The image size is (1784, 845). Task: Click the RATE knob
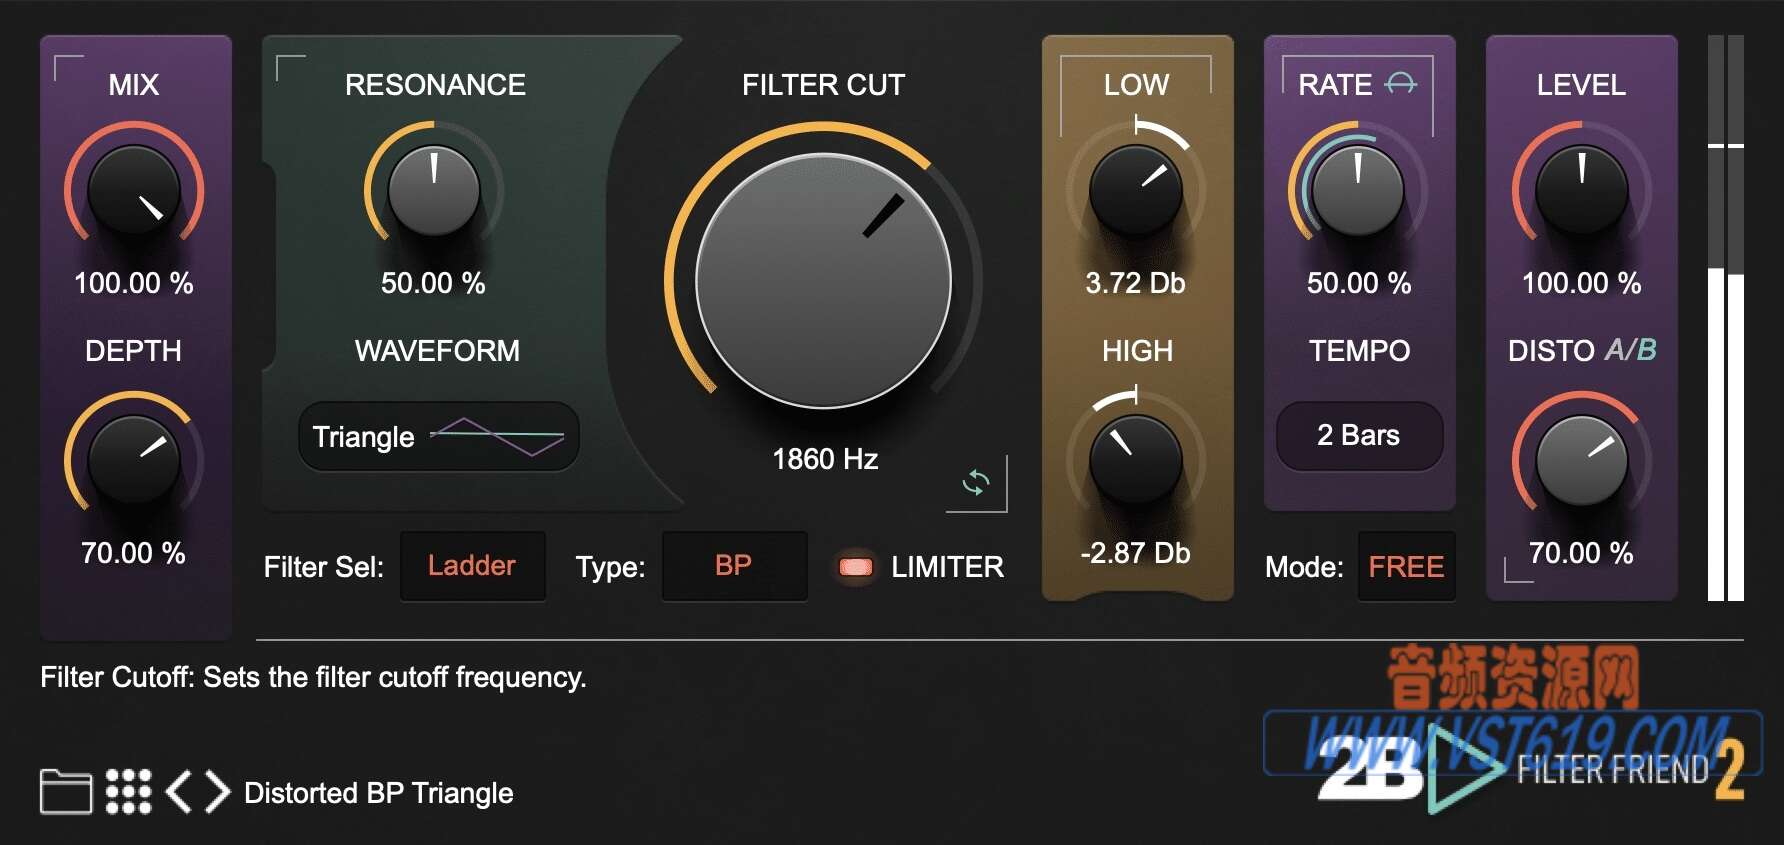(1358, 191)
